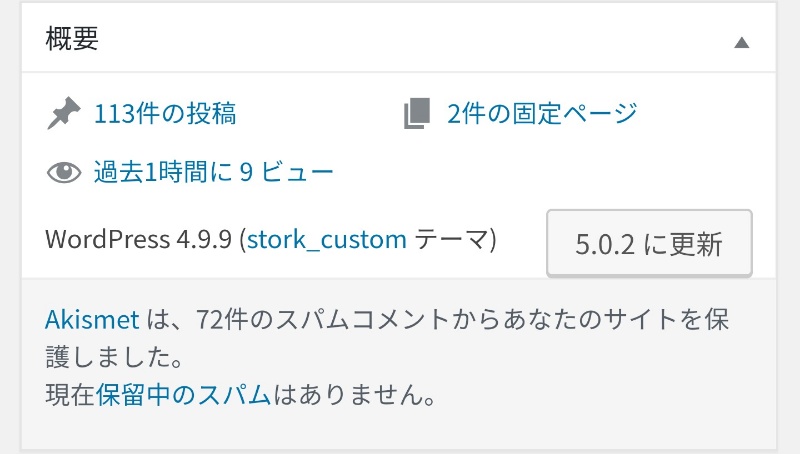Click the WordPress 4.9.9 version text

[x=139, y=240]
